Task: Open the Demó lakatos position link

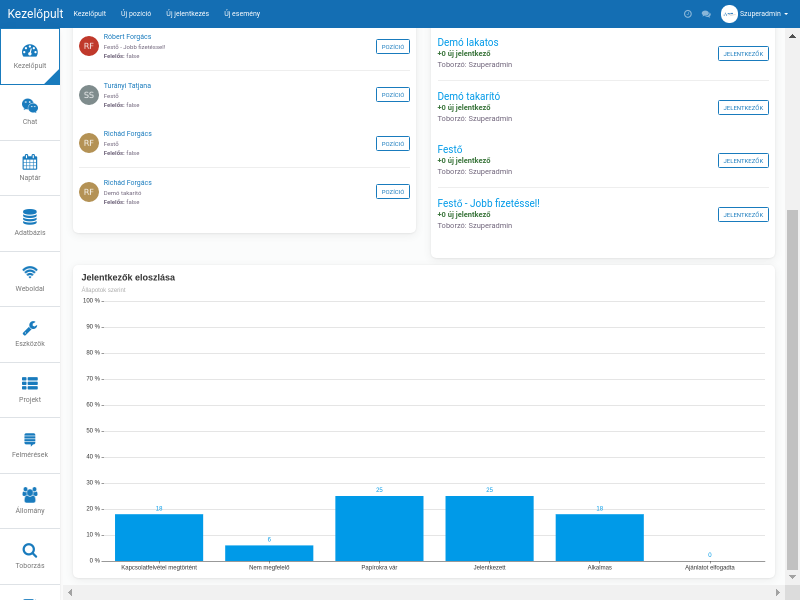Action: (468, 42)
